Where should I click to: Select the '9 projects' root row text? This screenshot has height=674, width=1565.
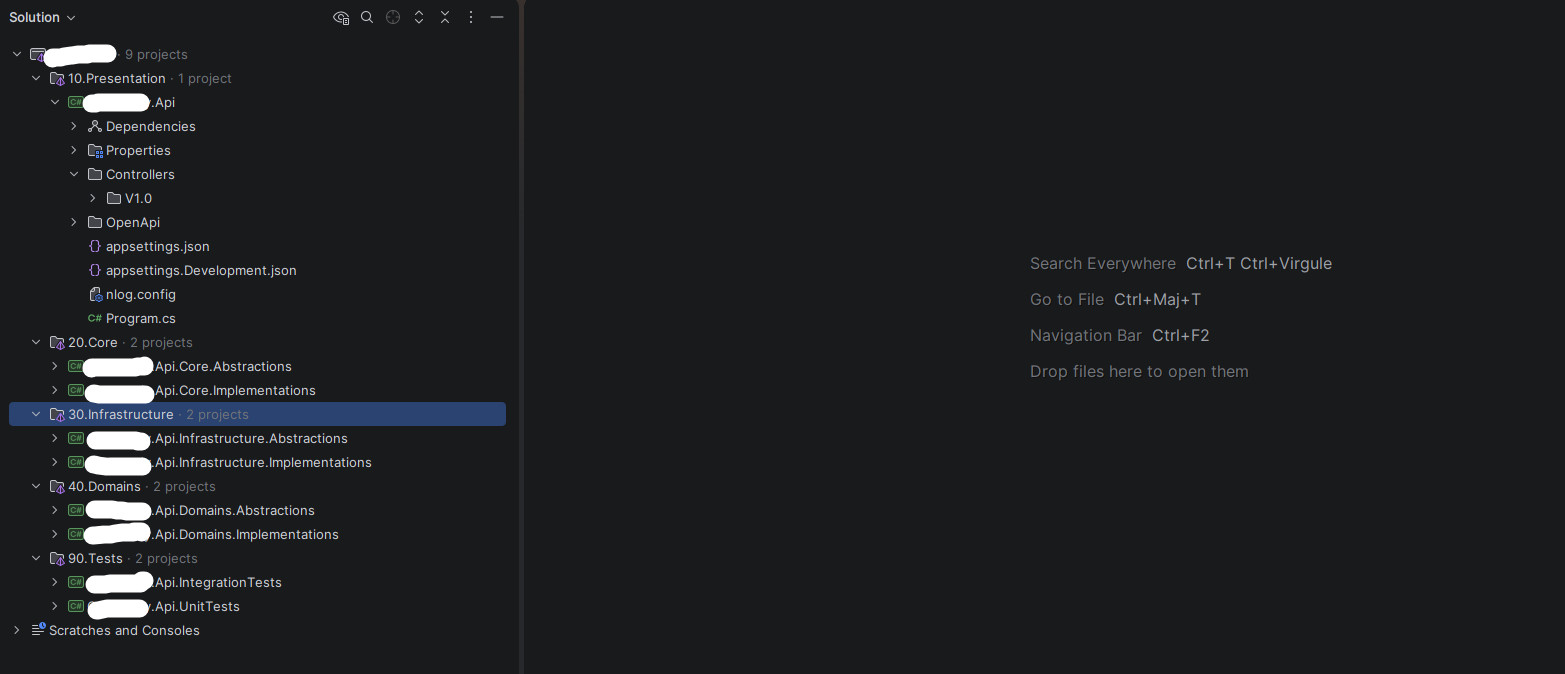pos(156,54)
